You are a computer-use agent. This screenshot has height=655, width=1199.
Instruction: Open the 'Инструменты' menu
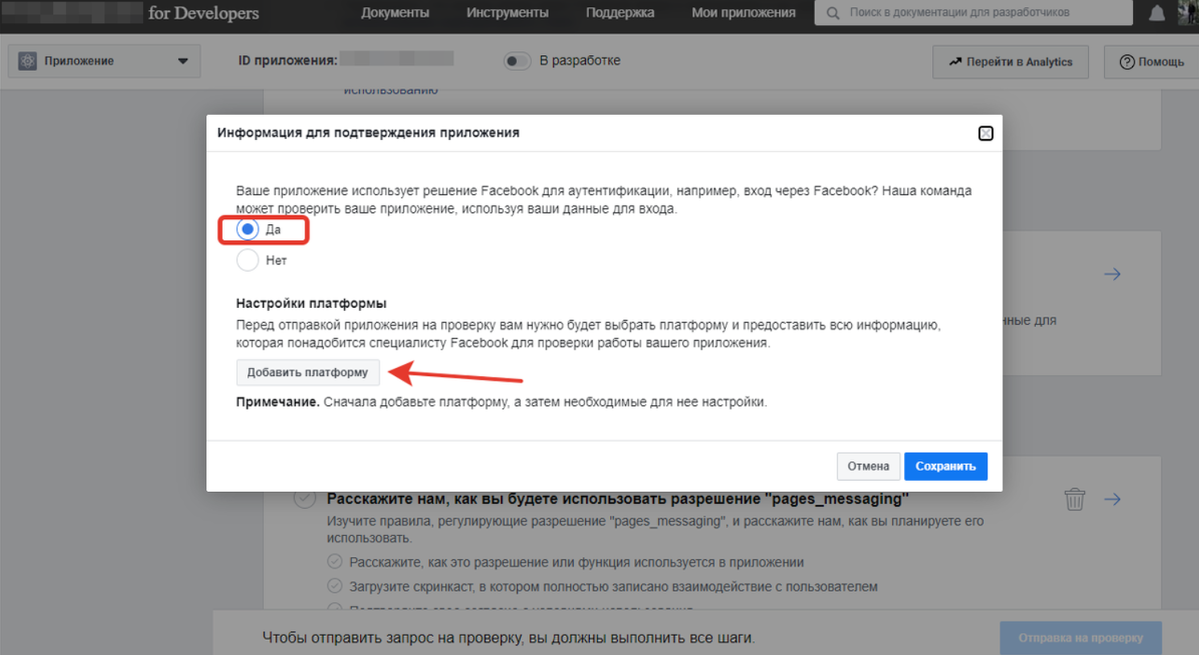click(x=507, y=13)
